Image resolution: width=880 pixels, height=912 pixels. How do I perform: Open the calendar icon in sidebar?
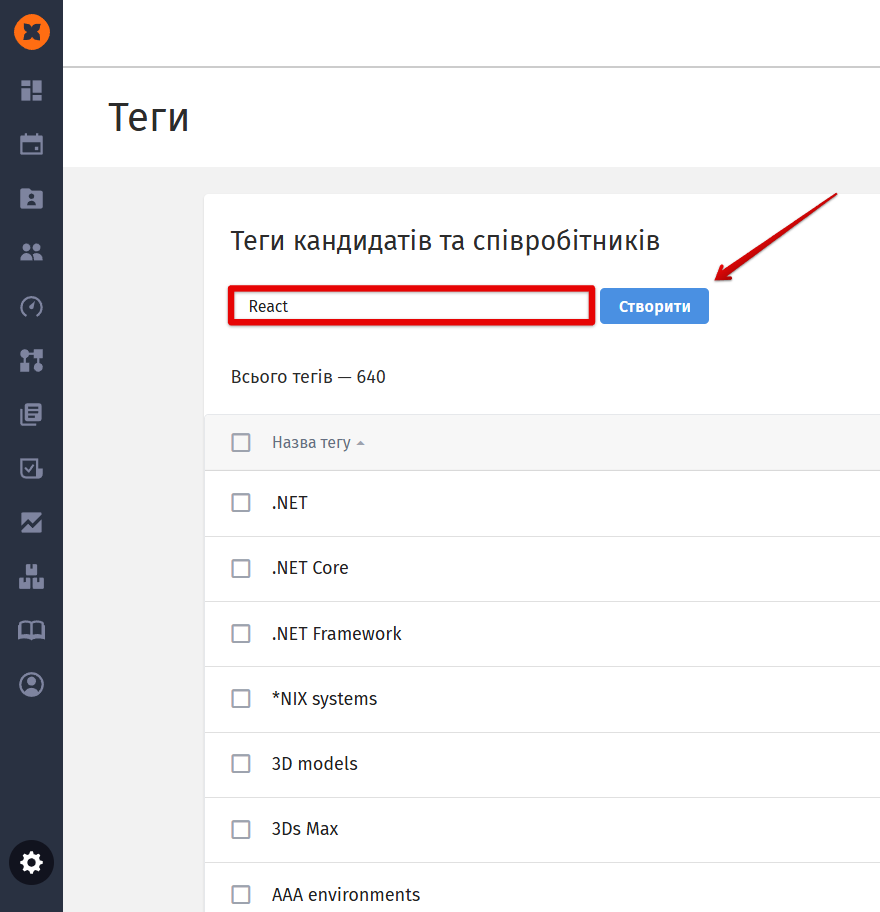coord(32,144)
